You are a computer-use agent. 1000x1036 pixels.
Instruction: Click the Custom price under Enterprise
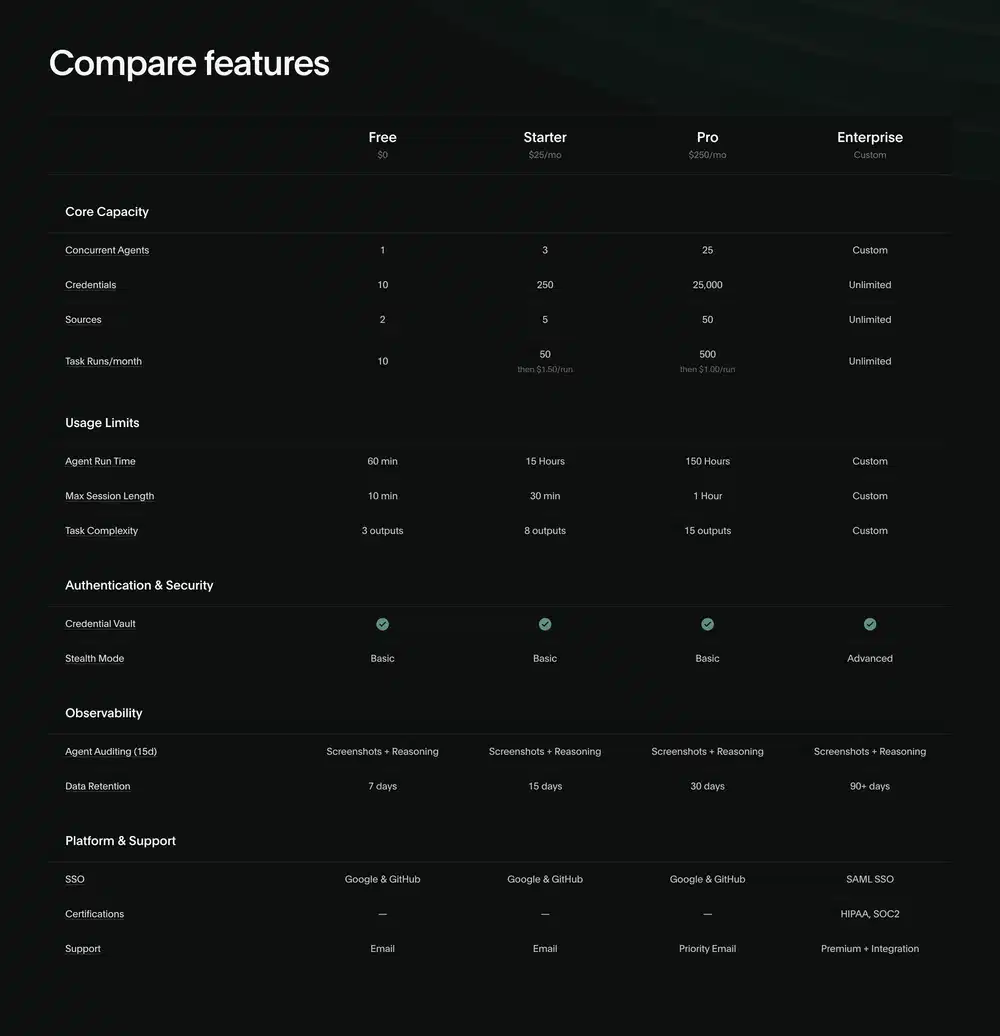click(870, 155)
